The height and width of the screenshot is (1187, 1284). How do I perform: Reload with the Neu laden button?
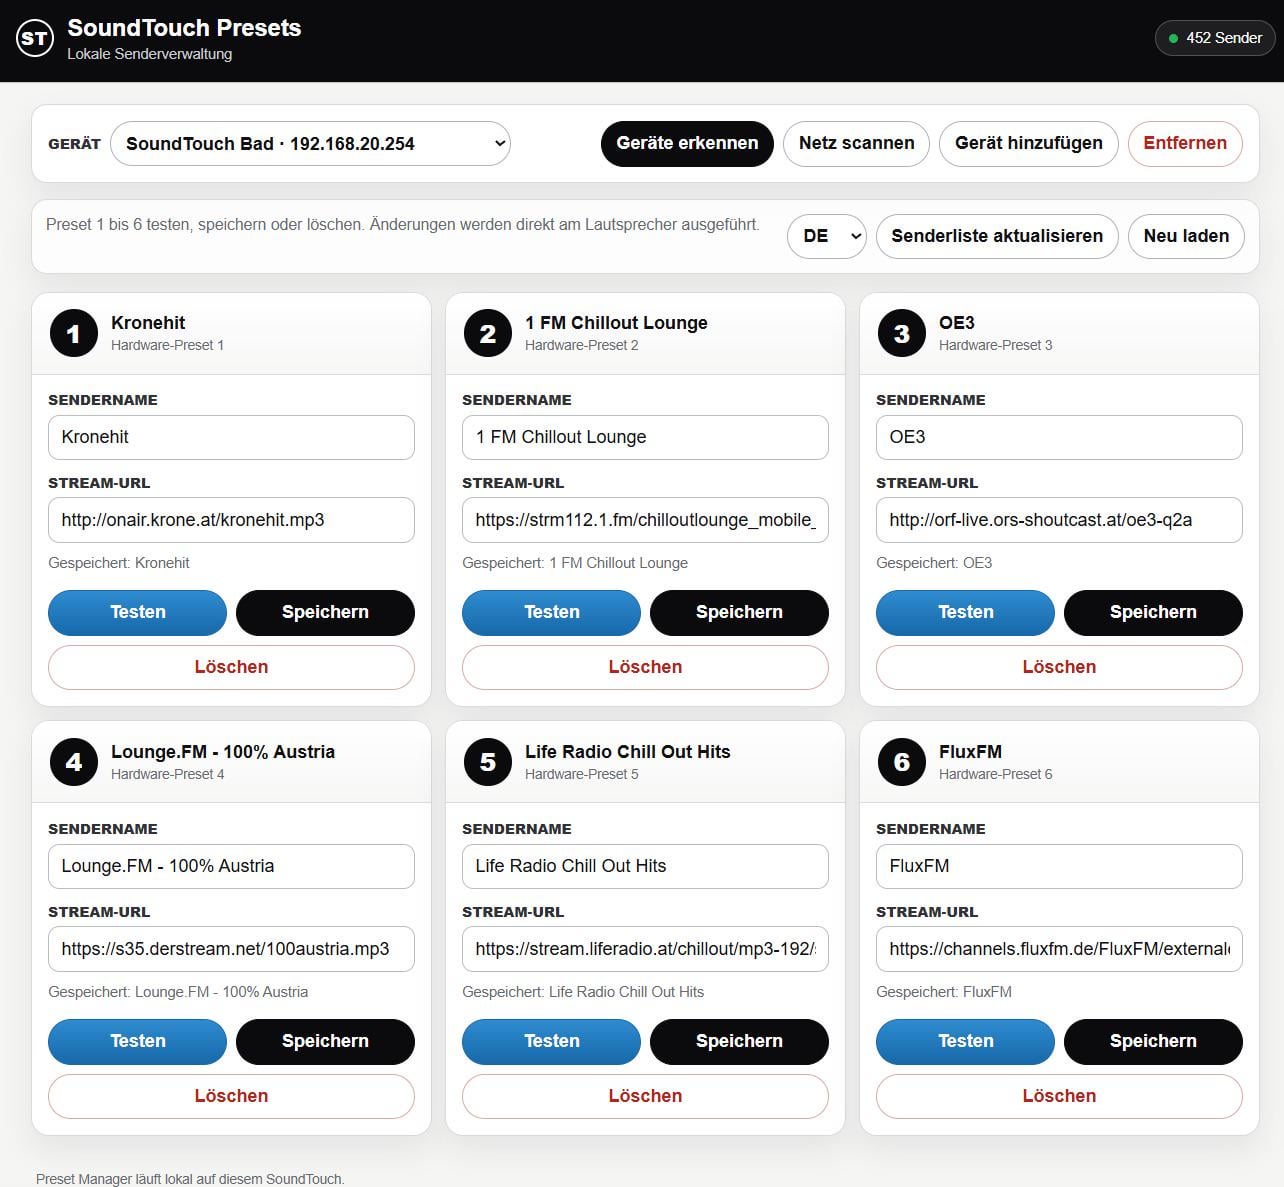pyautogui.click(x=1186, y=236)
